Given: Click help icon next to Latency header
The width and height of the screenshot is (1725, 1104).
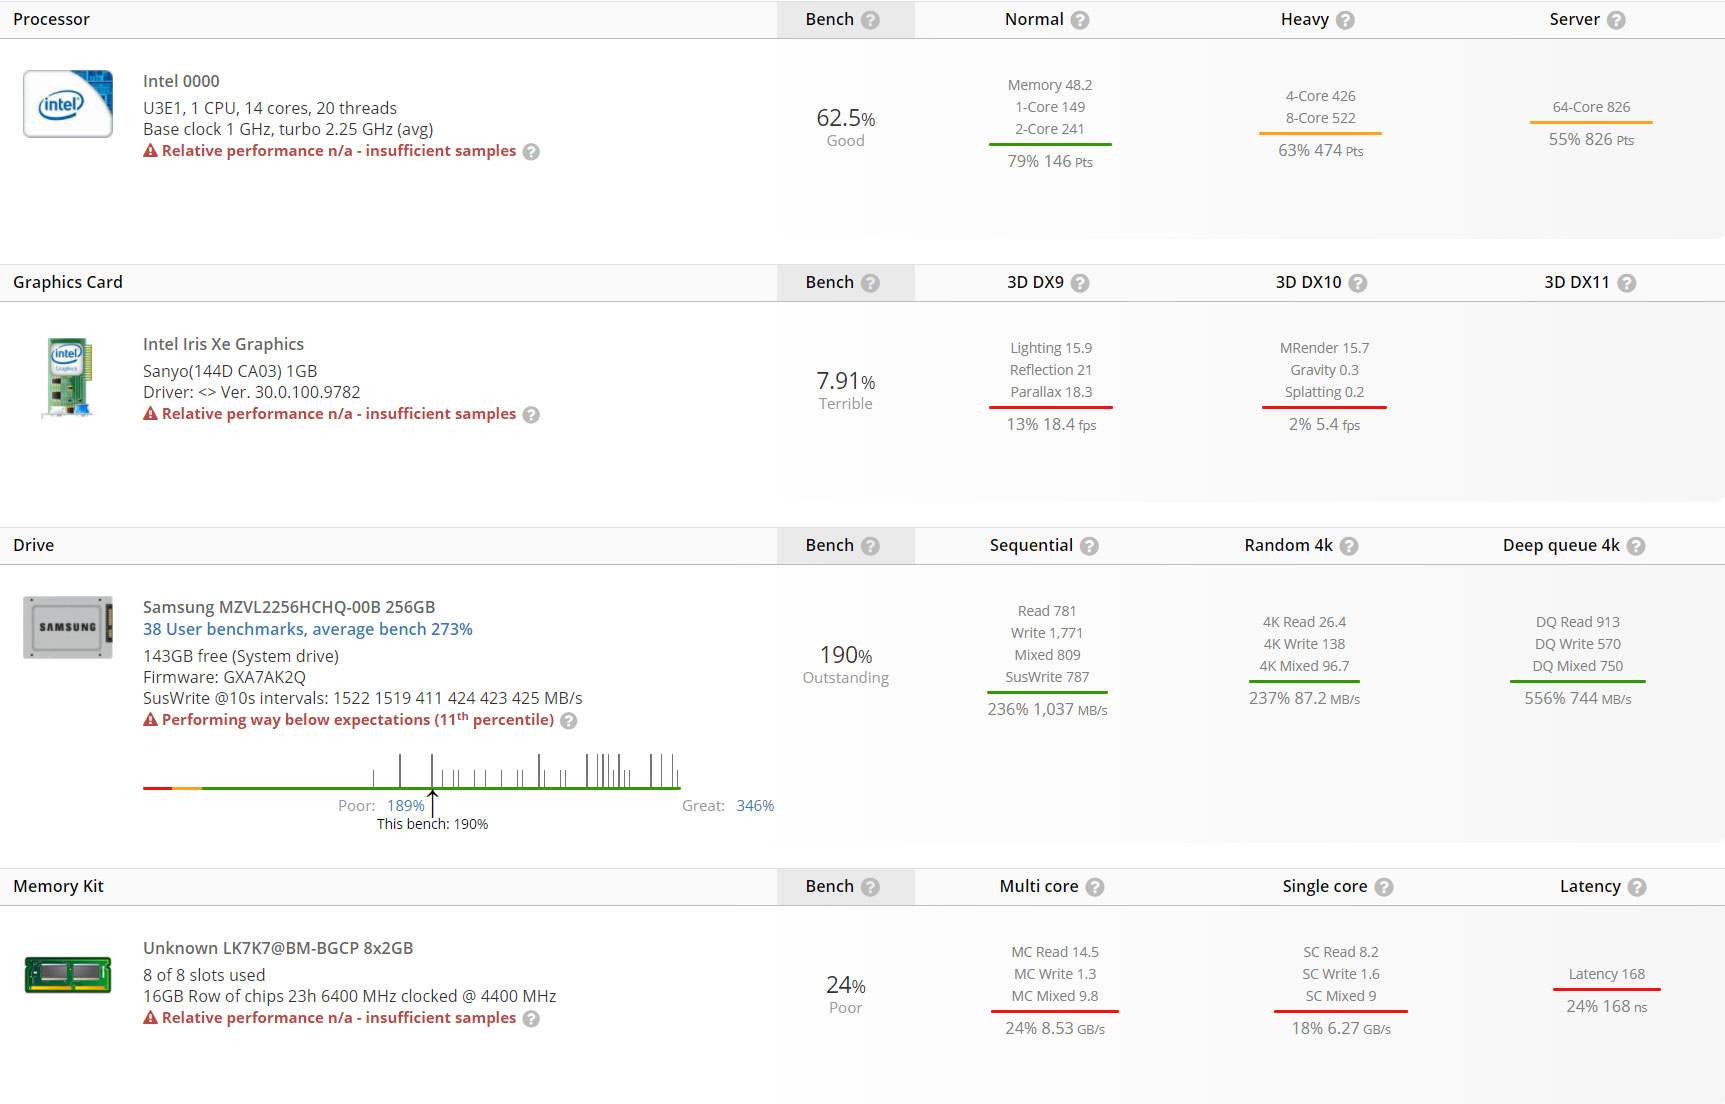Looking at the screenshot, I should [x=1637, y=887].
